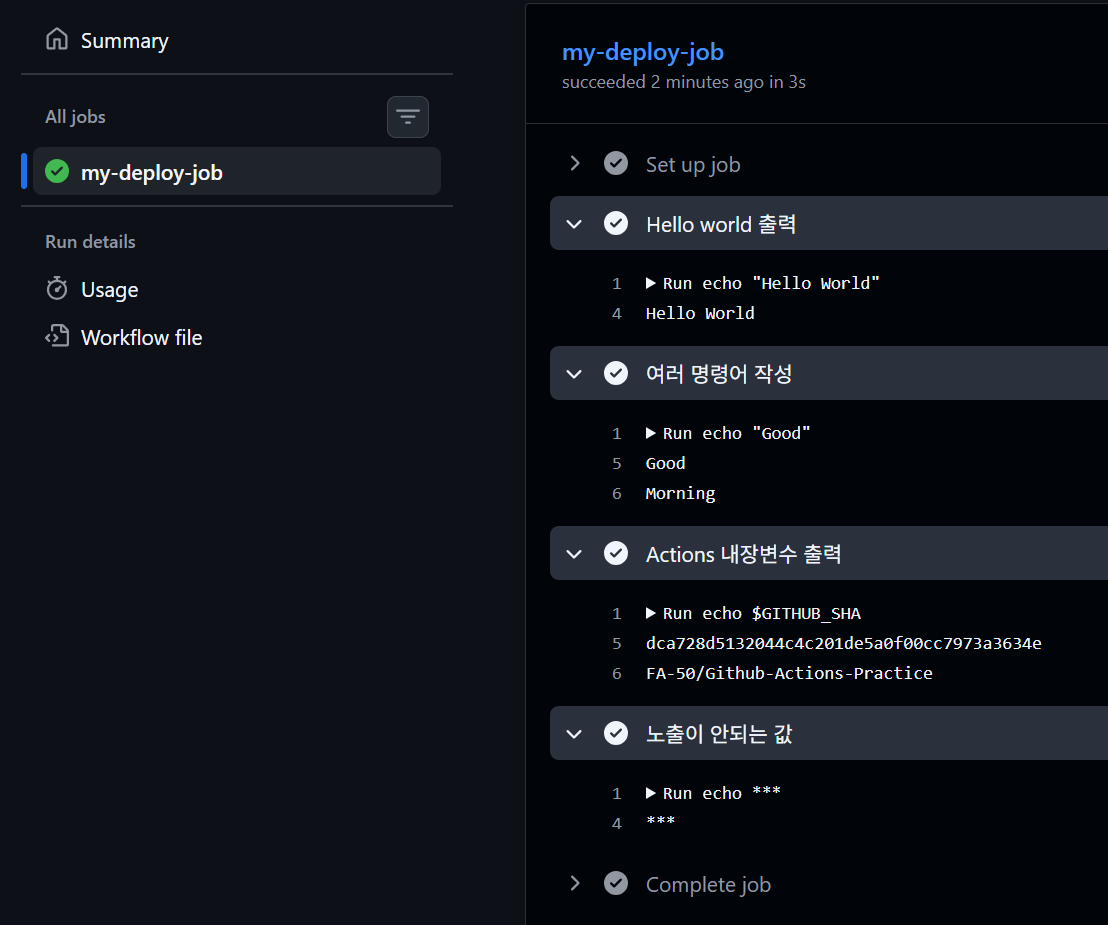Screen dimensions: 1108x925
Task: Click the Hello World output line
Action: pyautogui.click(x=700, y=313)
